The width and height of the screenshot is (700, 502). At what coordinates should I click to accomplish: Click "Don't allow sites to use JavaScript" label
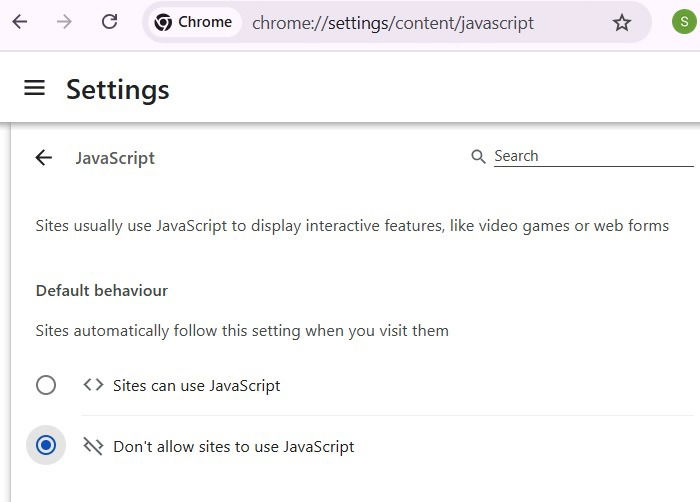point(234,446)
